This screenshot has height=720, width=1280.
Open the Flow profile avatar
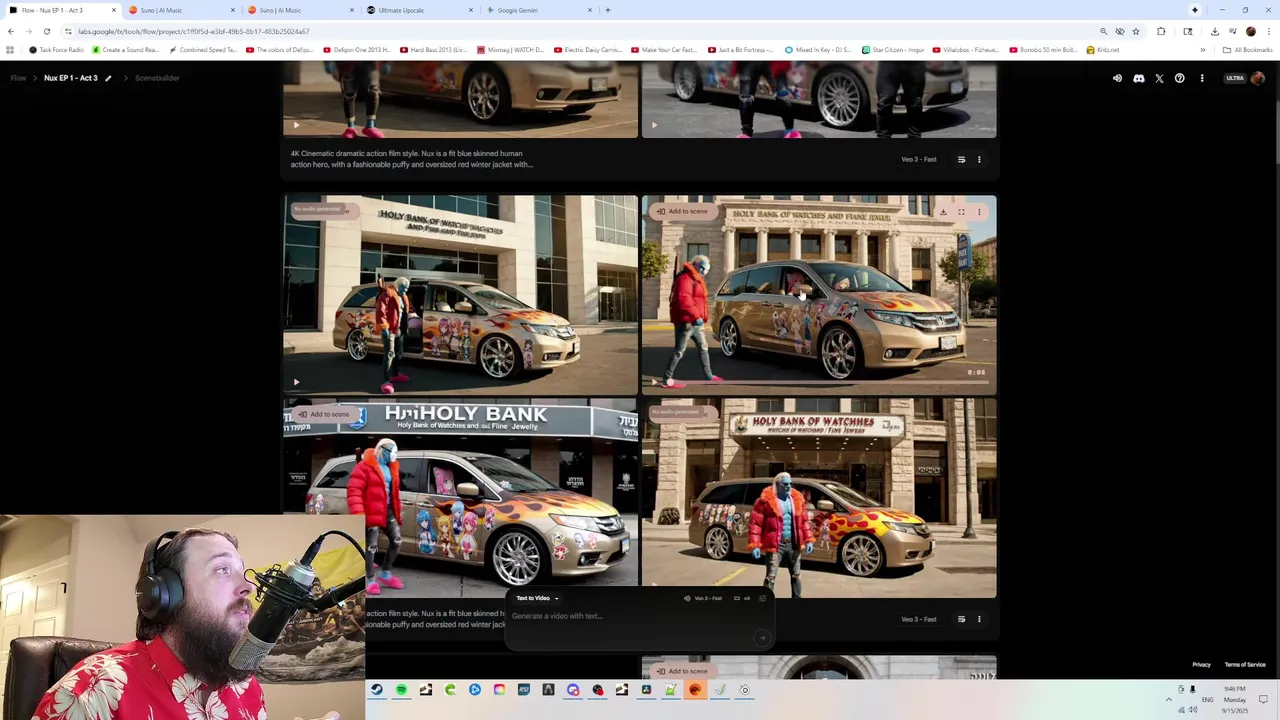[x=1258, y=78]
